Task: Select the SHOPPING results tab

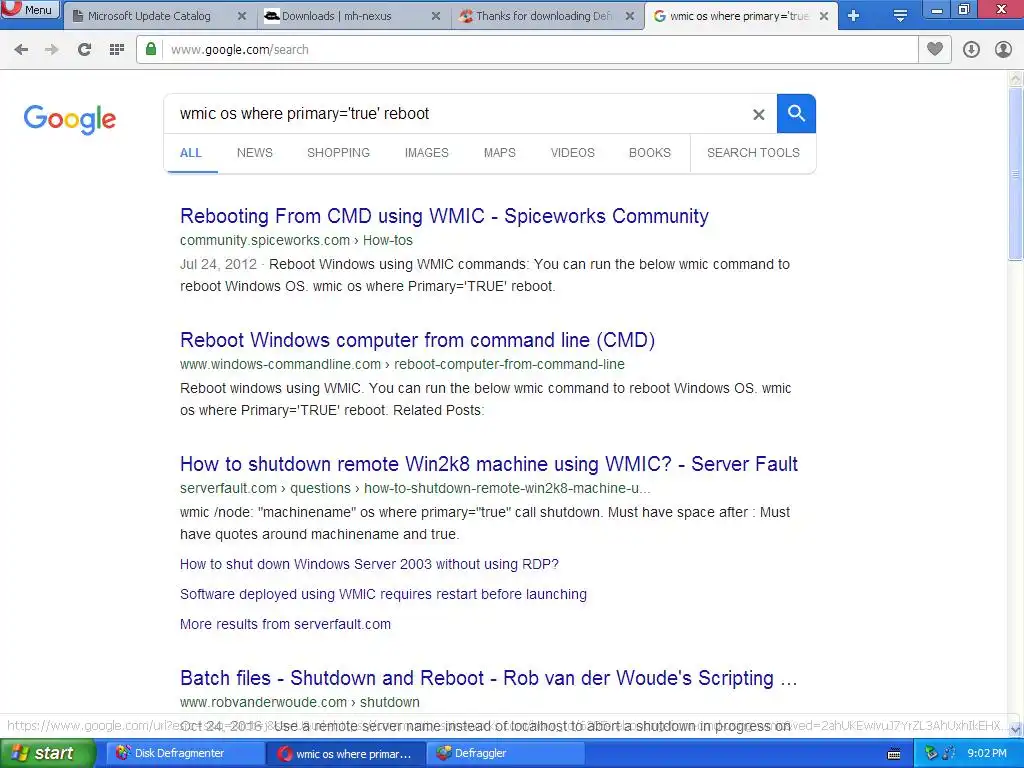Action: coord(338,153)
